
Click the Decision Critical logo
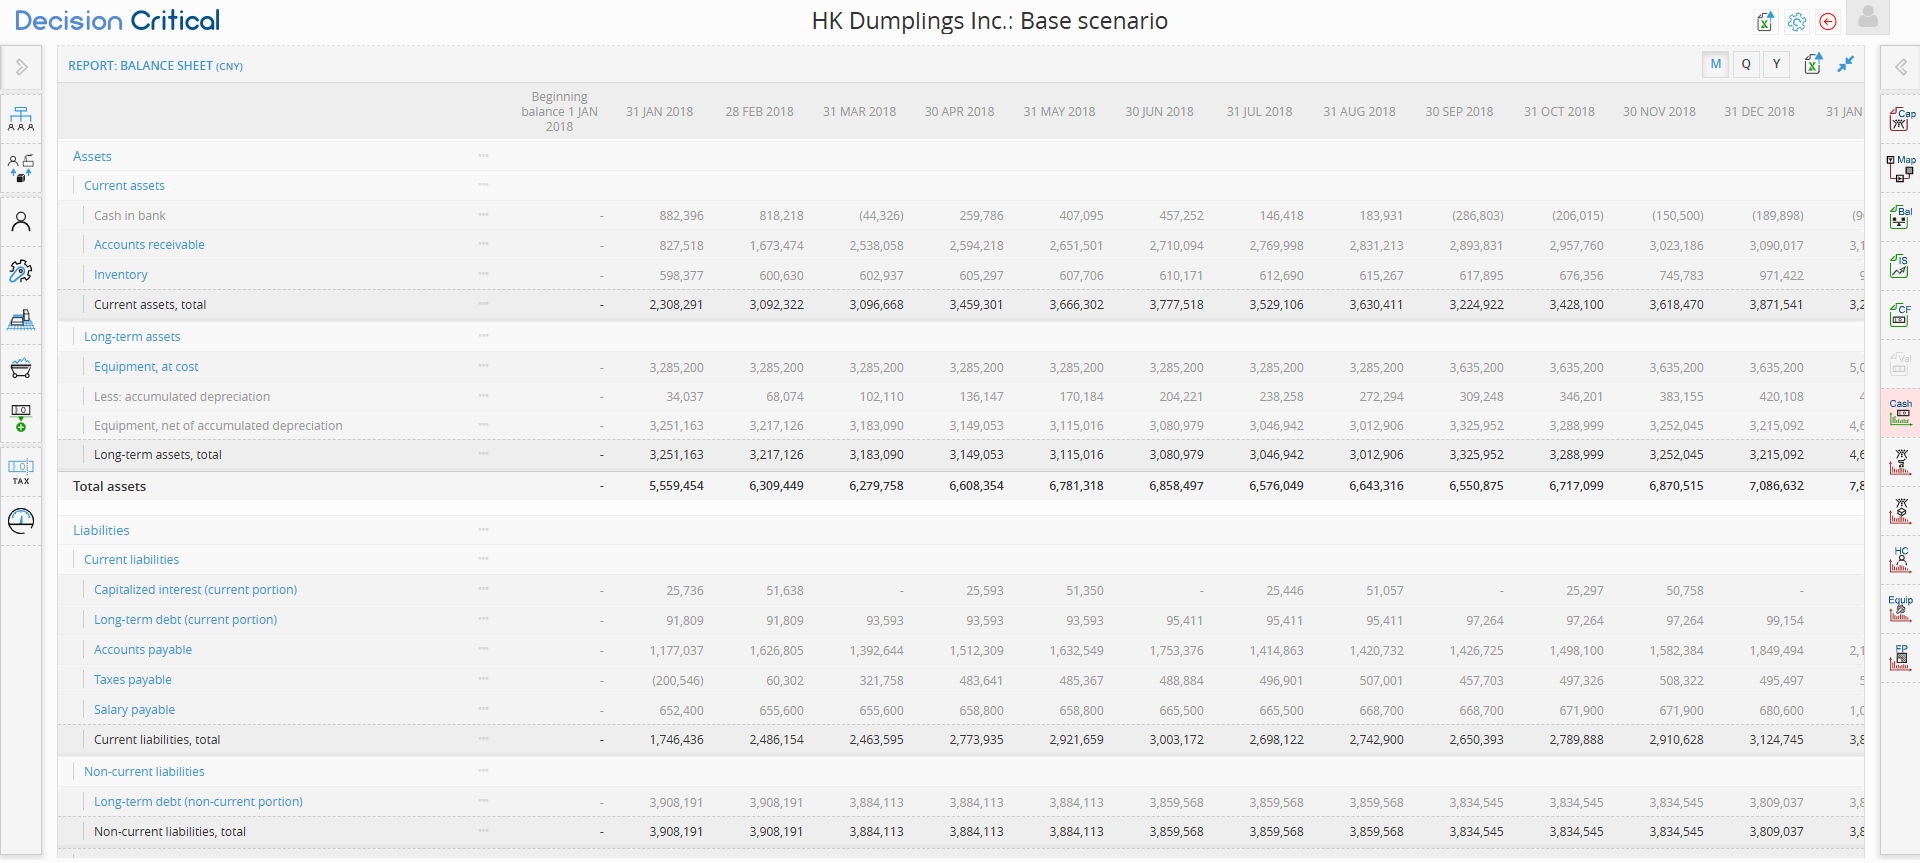(117, 20)
